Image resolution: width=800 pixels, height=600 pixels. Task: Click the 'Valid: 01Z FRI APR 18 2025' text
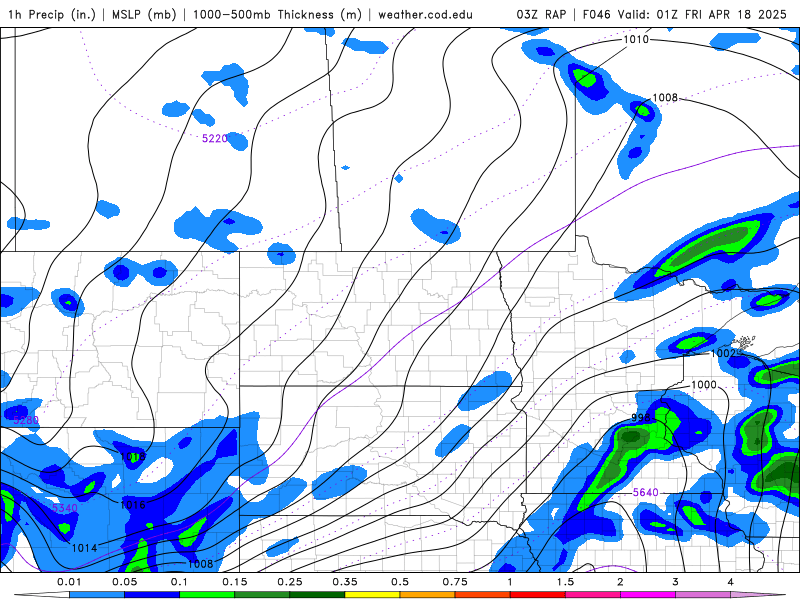click(702, 14)
